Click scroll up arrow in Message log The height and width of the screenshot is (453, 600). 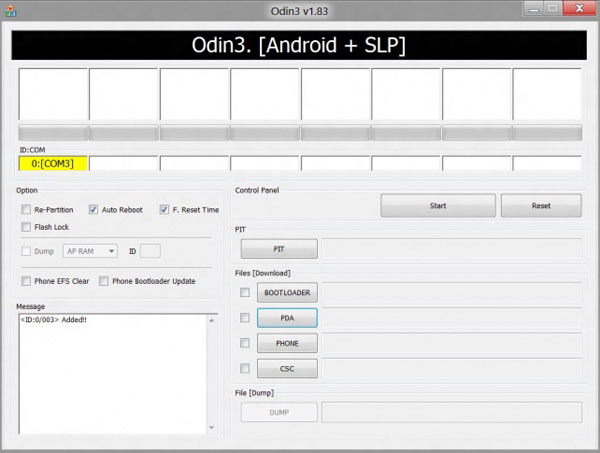212,320
